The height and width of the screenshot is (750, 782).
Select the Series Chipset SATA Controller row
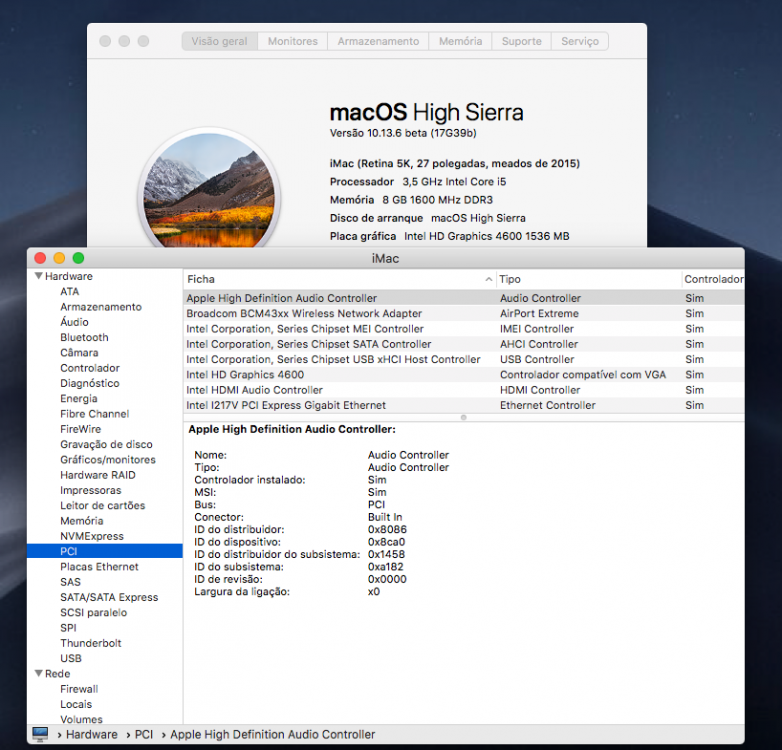pos(464,344)
